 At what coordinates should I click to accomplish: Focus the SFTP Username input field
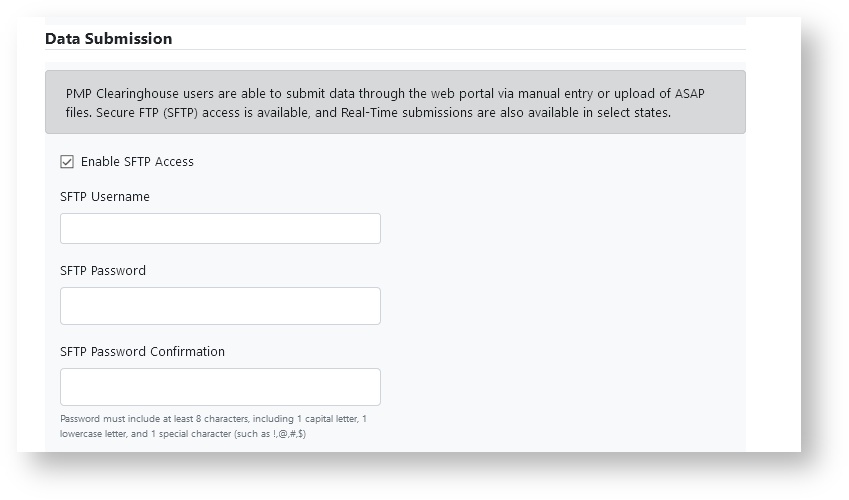click(220, 228)
